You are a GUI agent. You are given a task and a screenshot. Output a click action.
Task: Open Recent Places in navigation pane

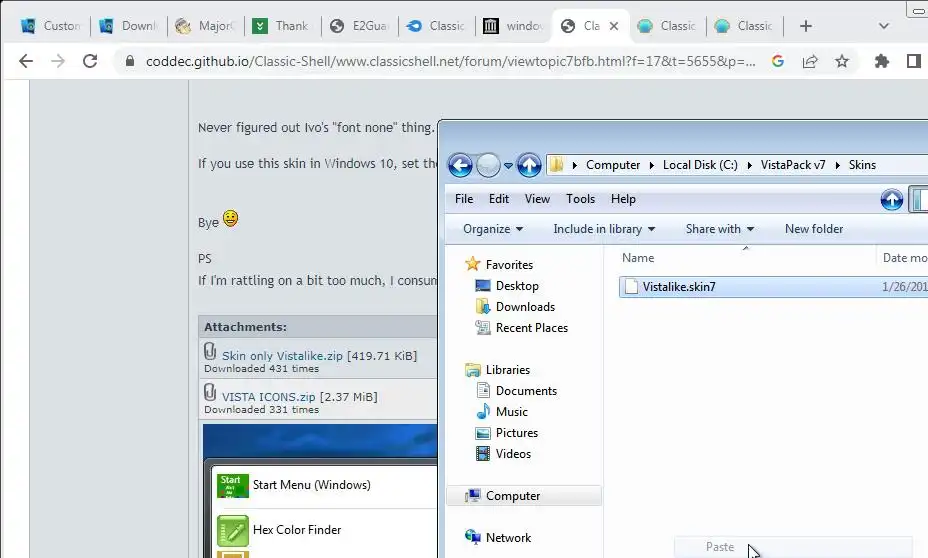pos(532,328)
